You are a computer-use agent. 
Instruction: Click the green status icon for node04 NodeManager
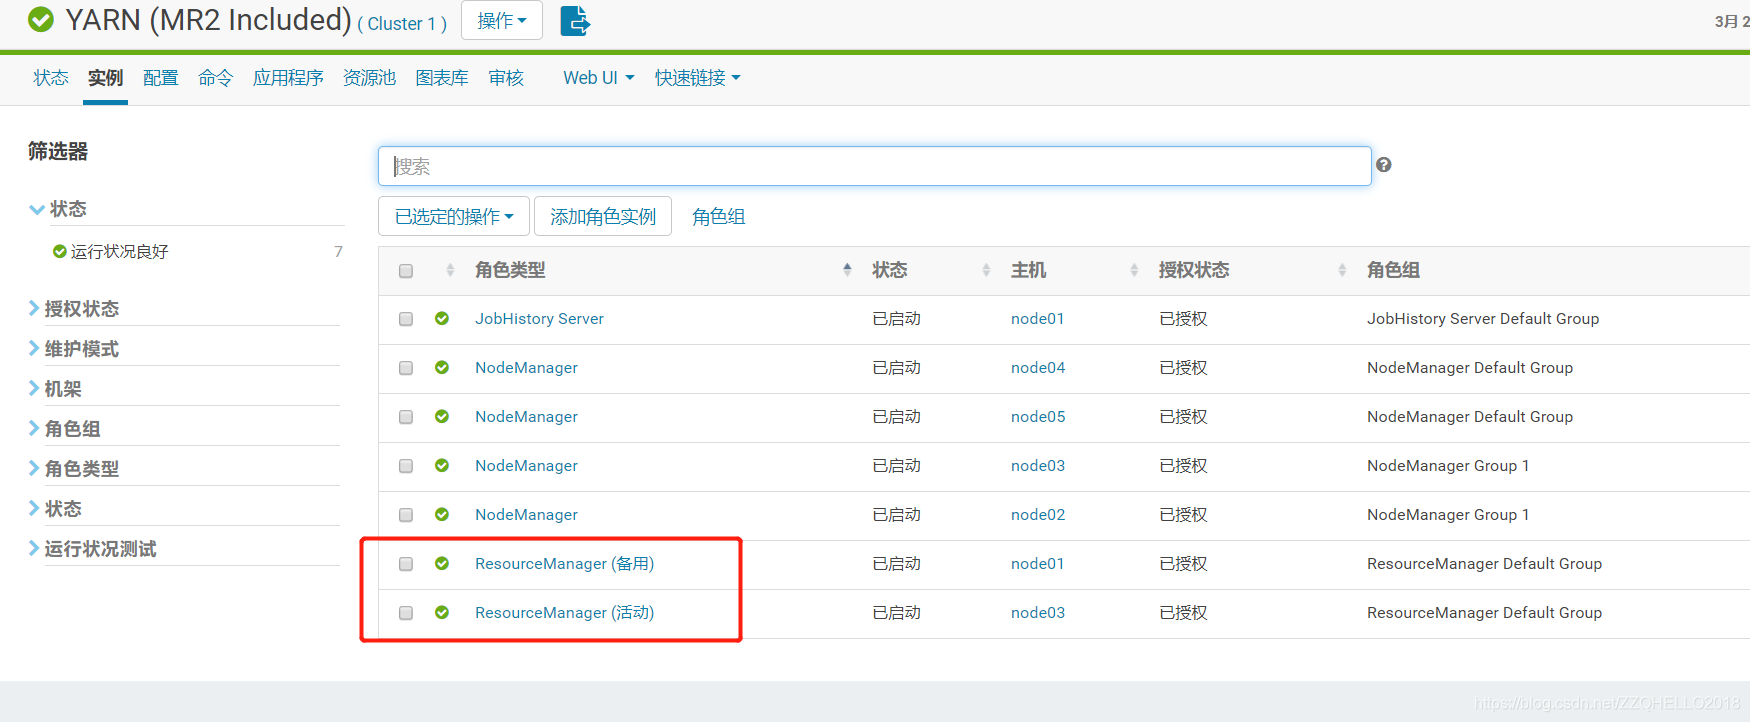point(442,367)
